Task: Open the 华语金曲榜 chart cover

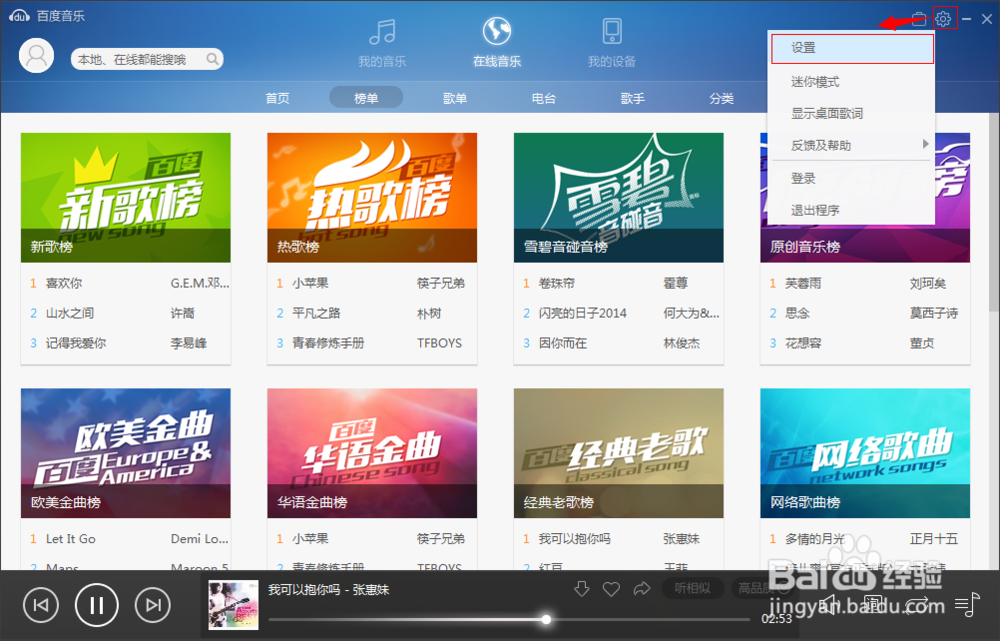Action: (x=372, y=453)
